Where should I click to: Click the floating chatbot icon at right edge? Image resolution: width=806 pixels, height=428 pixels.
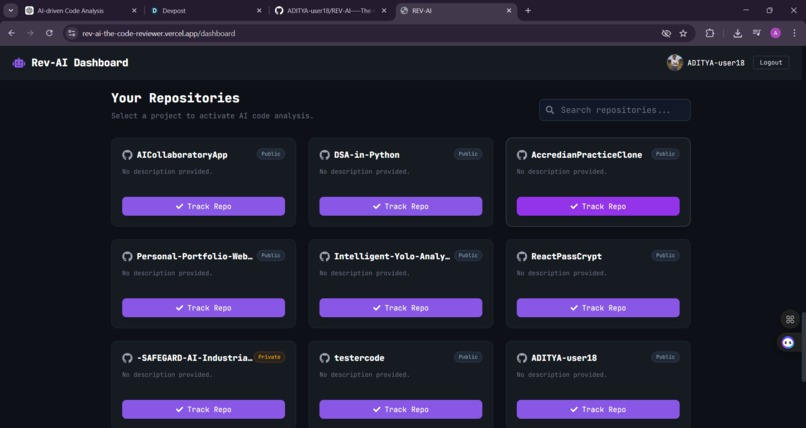tap(788, 342)
